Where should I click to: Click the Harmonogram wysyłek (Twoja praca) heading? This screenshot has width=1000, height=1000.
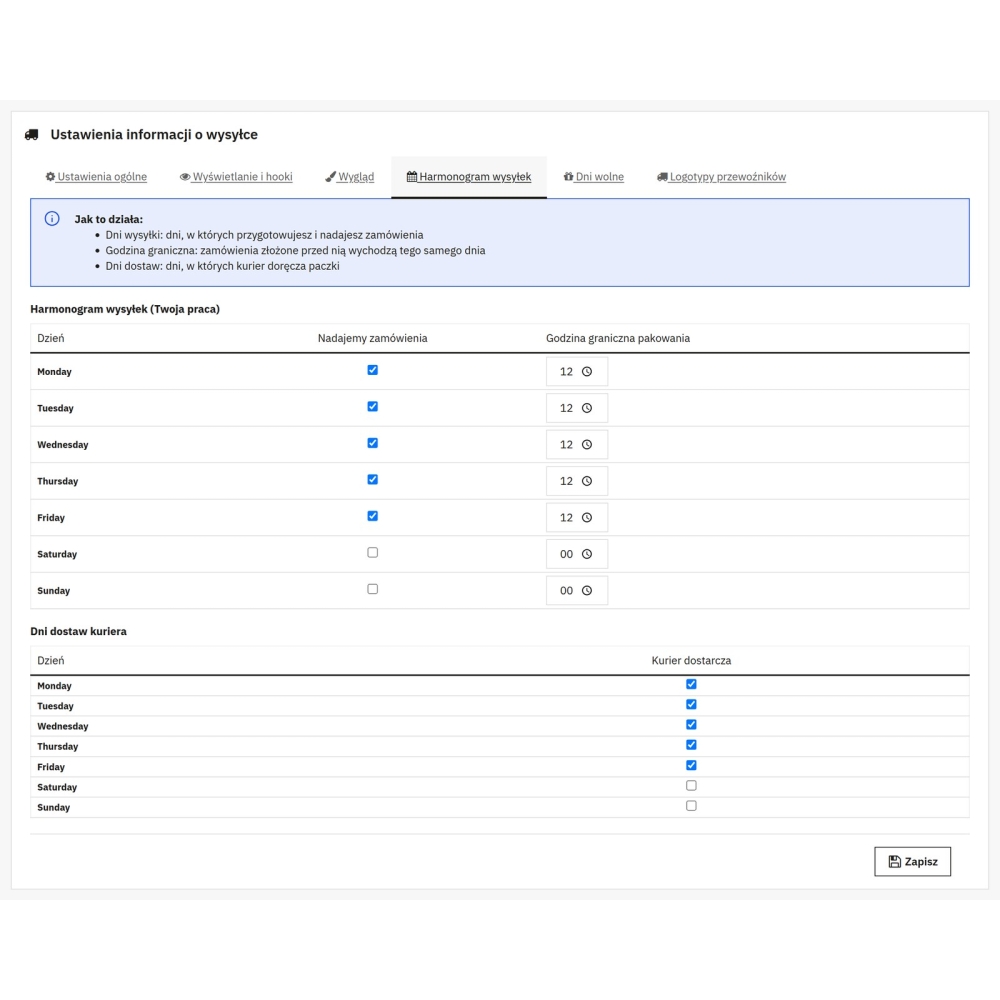pyautogui.click(x=125, y=309)
